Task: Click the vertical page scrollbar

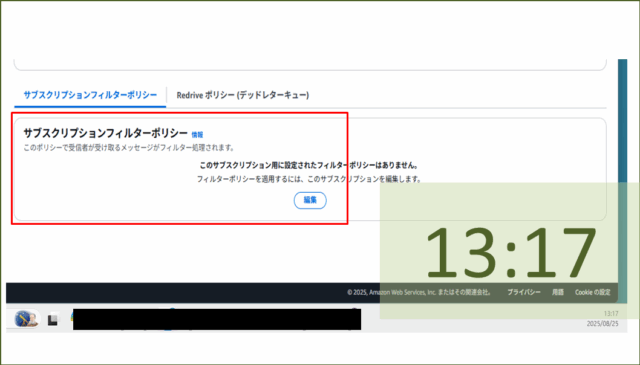Action: (622, 181)
